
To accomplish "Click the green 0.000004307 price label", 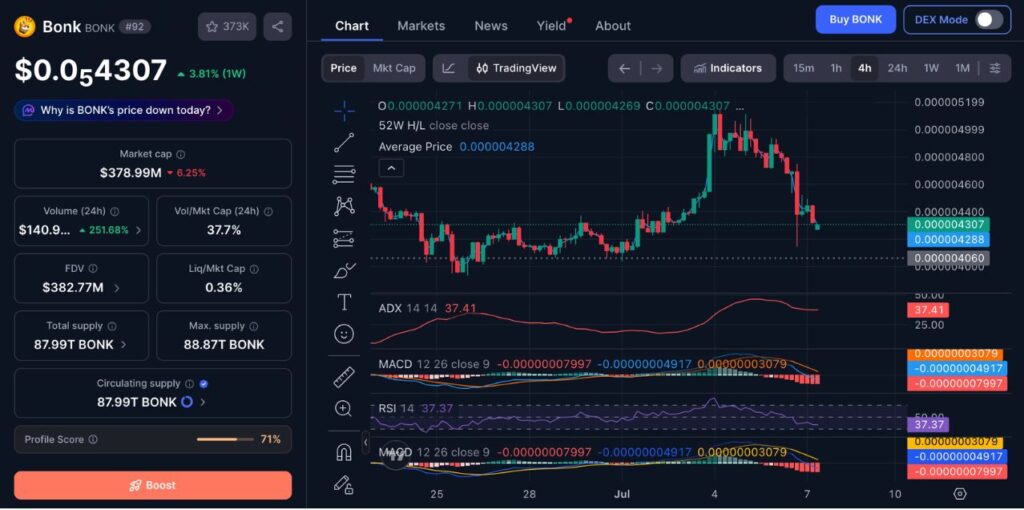I will pyautogui.click(x=949, y=224).
